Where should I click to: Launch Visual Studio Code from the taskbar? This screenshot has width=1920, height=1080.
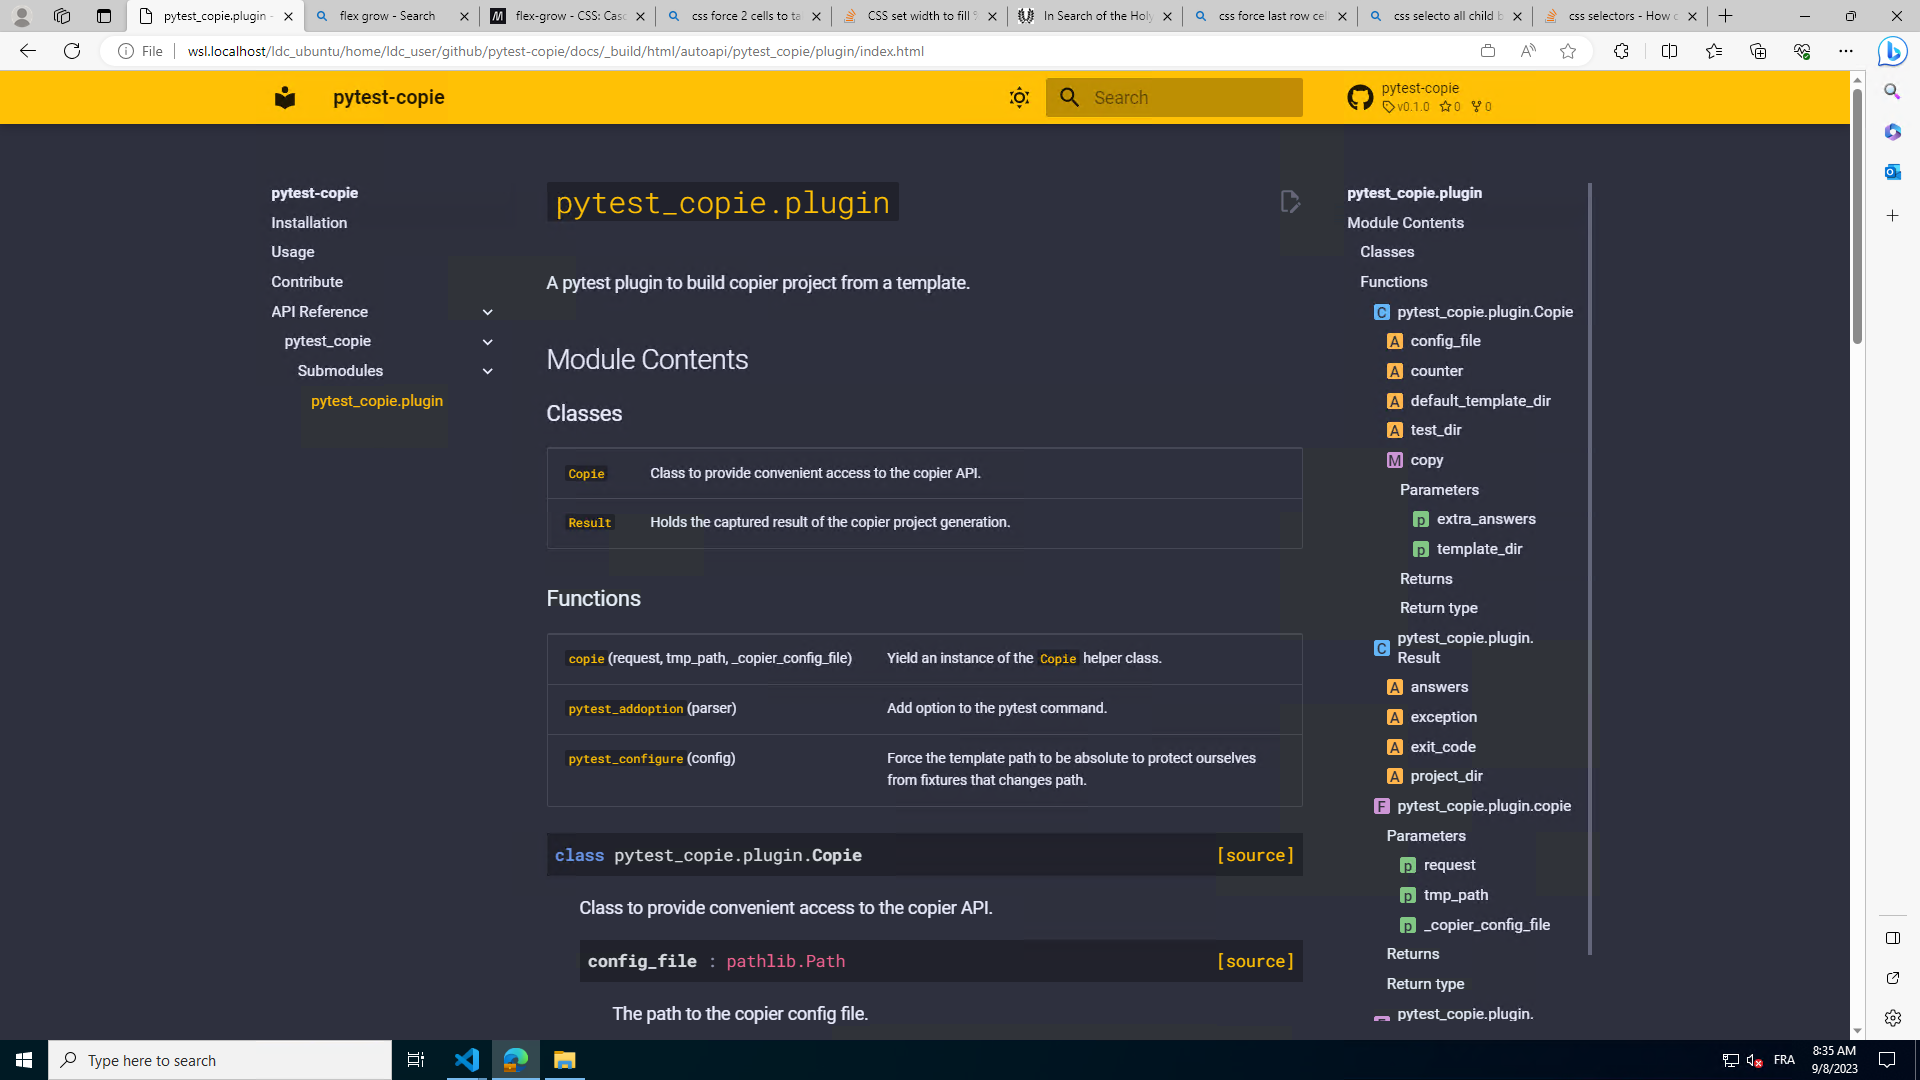pyautogui.click(x=466, y=1059)
